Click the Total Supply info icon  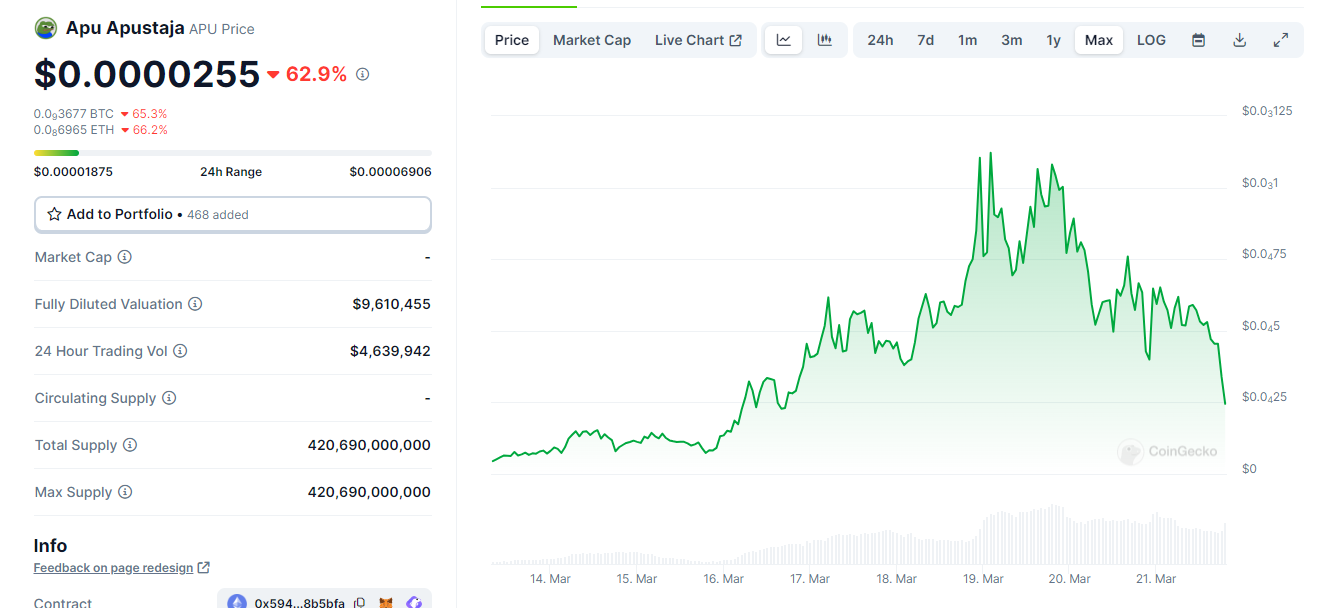(130, 445)
